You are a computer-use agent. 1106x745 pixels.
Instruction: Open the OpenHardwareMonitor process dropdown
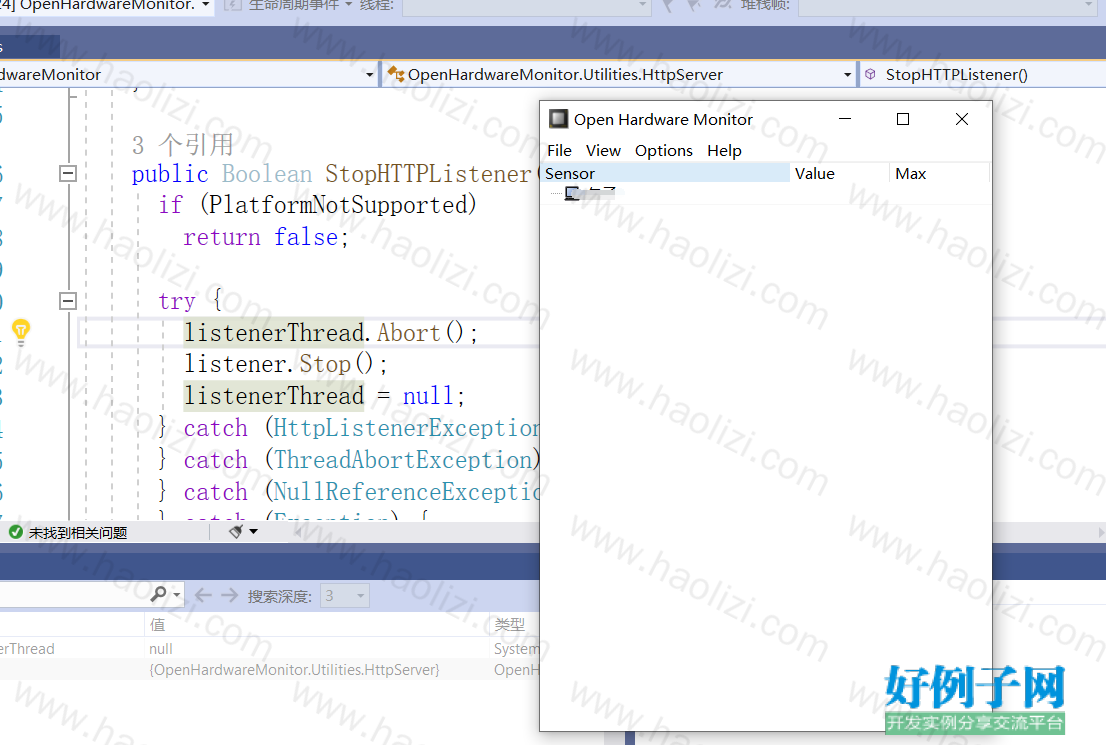[x=205, y=5]
